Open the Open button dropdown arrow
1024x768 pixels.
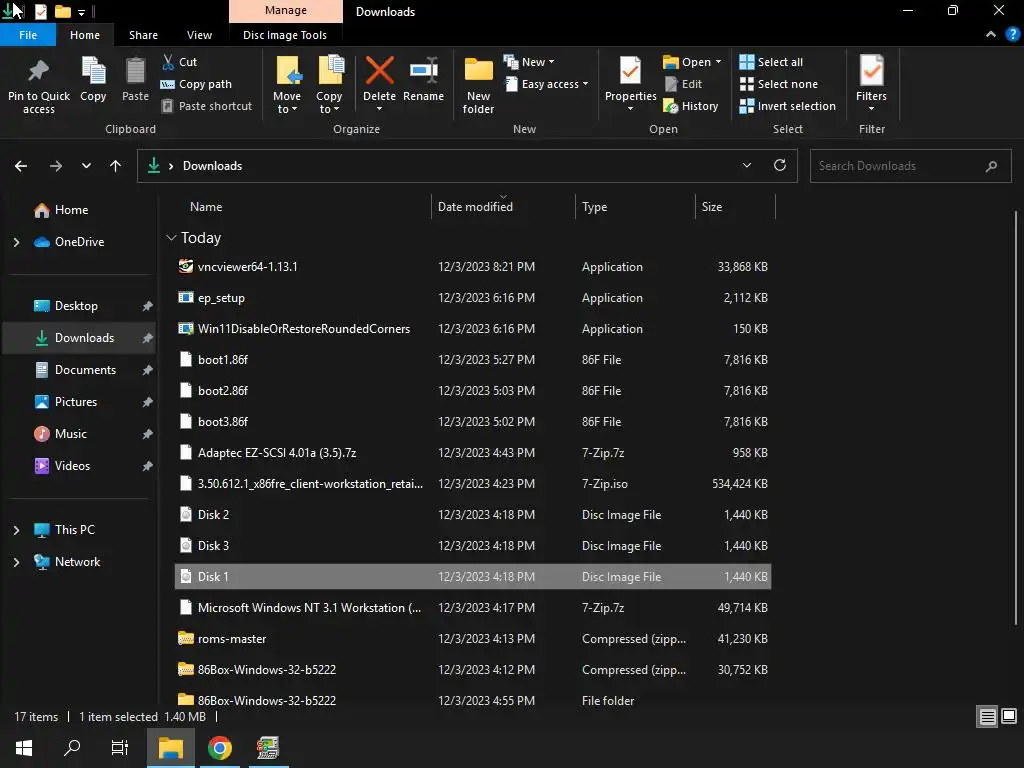tap(718, 62)
